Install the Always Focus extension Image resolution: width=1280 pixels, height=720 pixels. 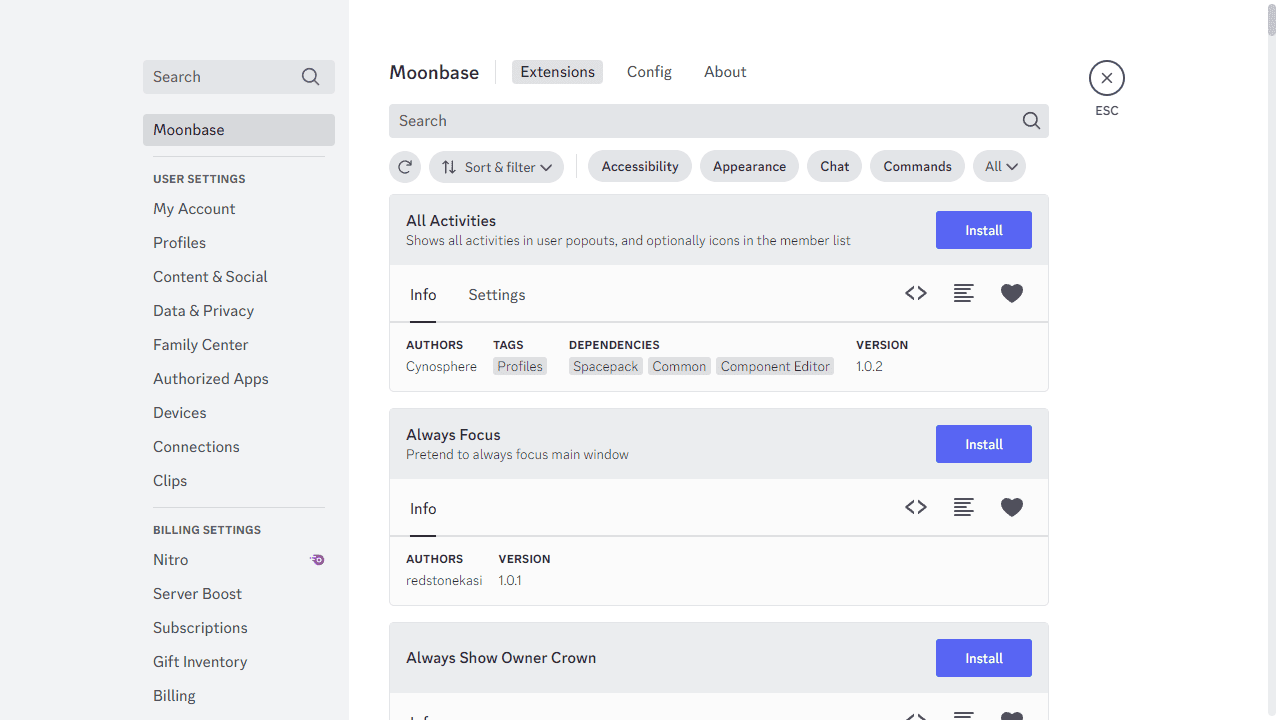pyautogui.click(x=984, y=444)
